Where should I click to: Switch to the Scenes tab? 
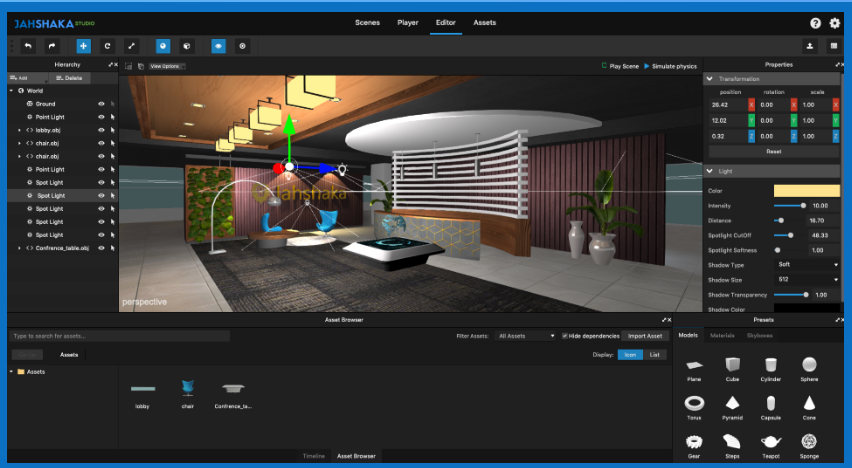point(367,22)
